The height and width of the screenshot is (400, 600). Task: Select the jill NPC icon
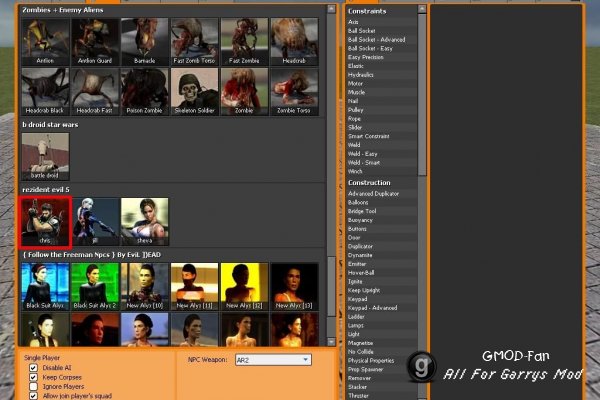[x=95, y=222]
